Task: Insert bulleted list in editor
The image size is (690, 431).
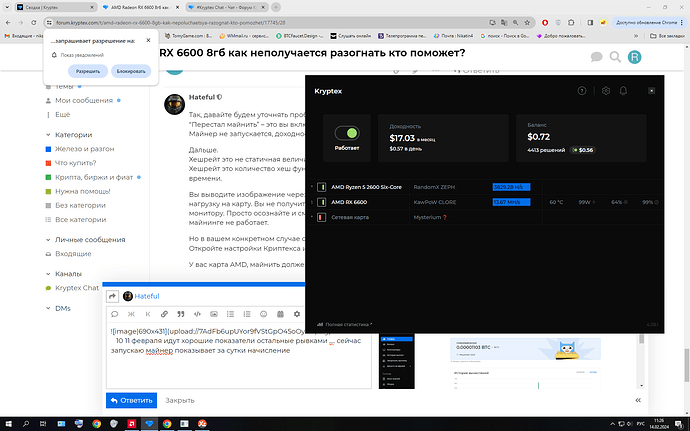Action: pos(230,314)
